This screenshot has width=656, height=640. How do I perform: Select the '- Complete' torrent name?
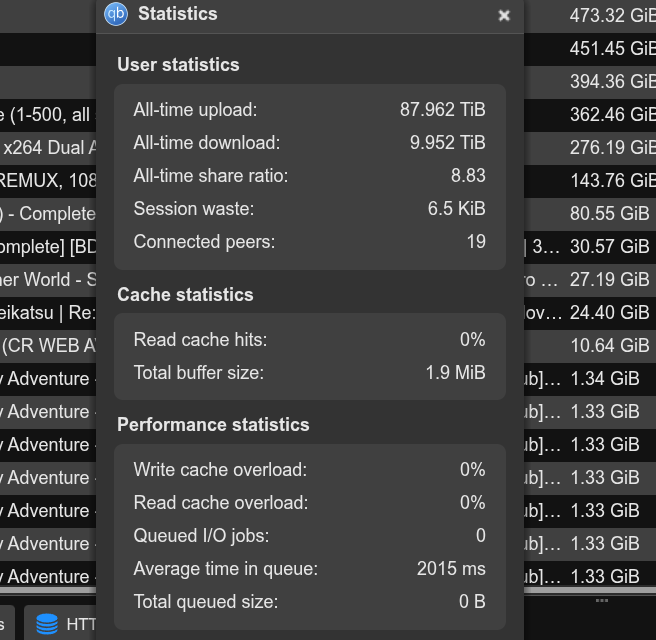coord(48,214)
